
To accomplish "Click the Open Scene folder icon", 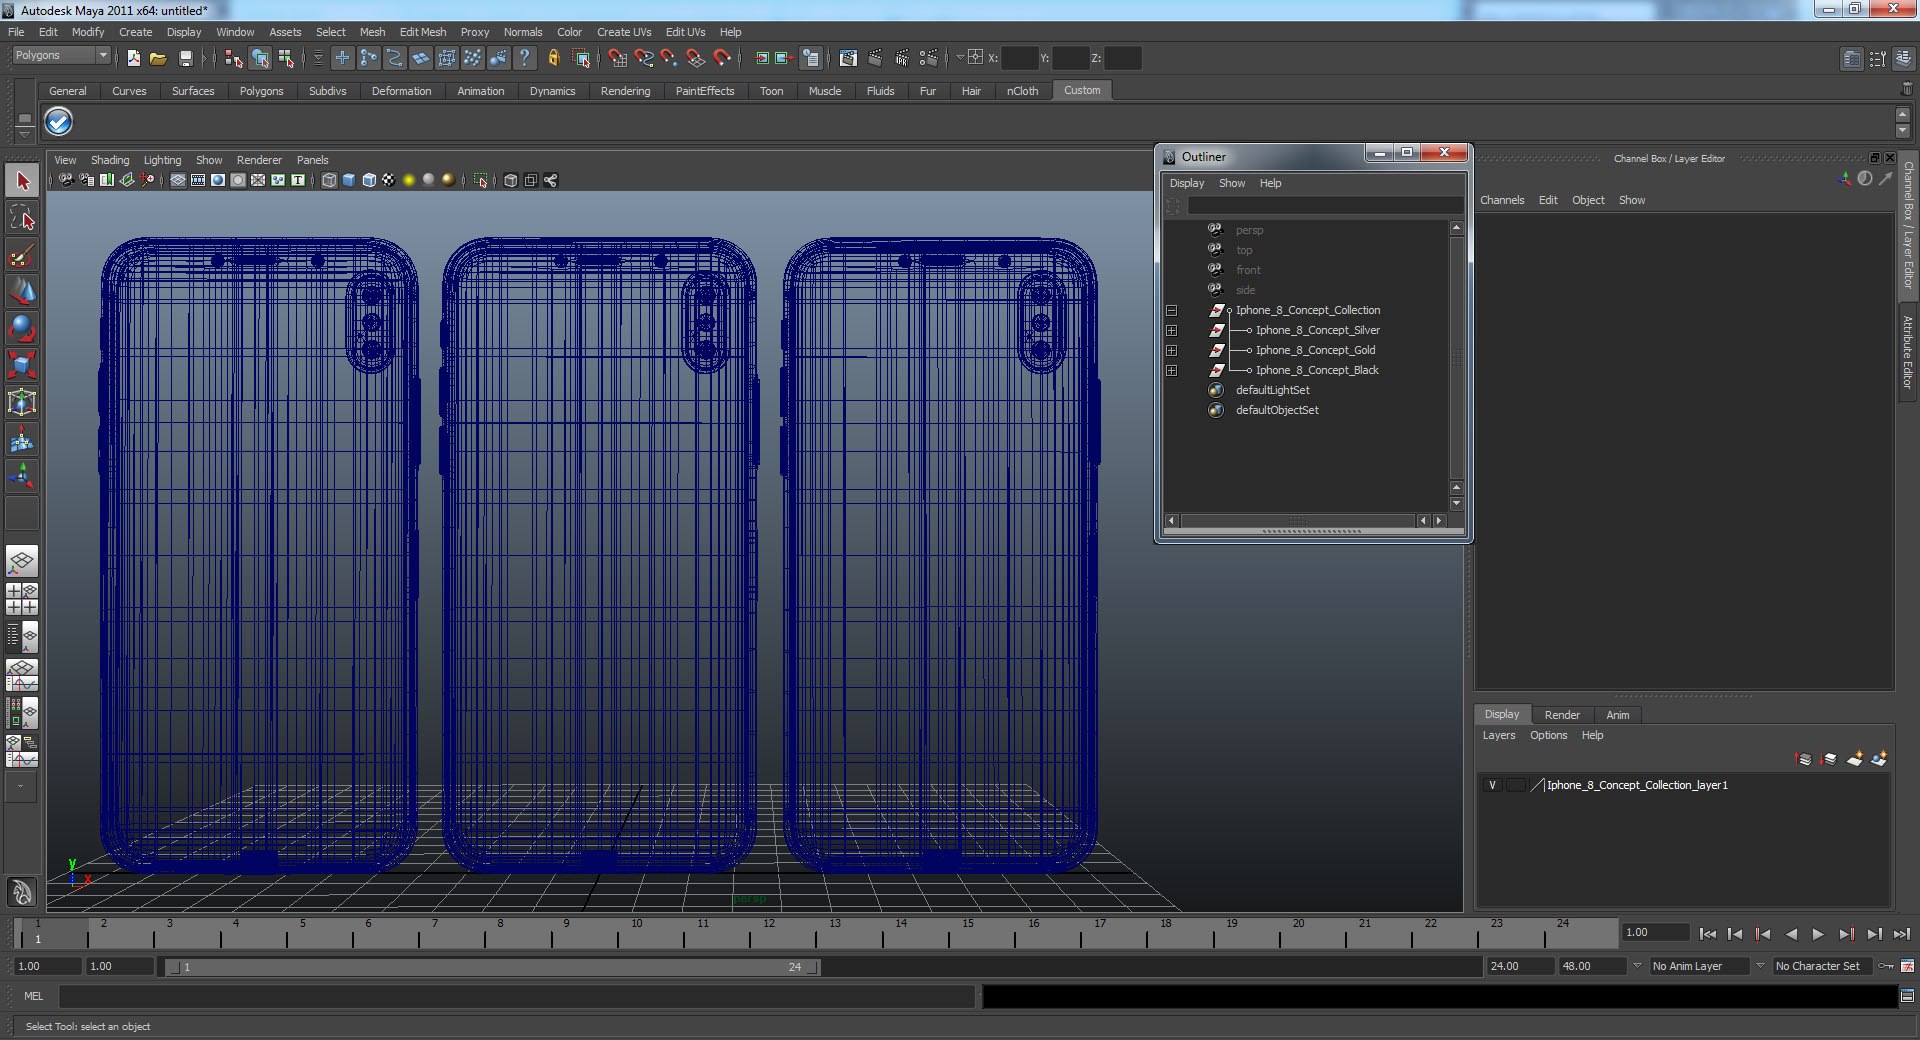I will click(x=158, y=58).
